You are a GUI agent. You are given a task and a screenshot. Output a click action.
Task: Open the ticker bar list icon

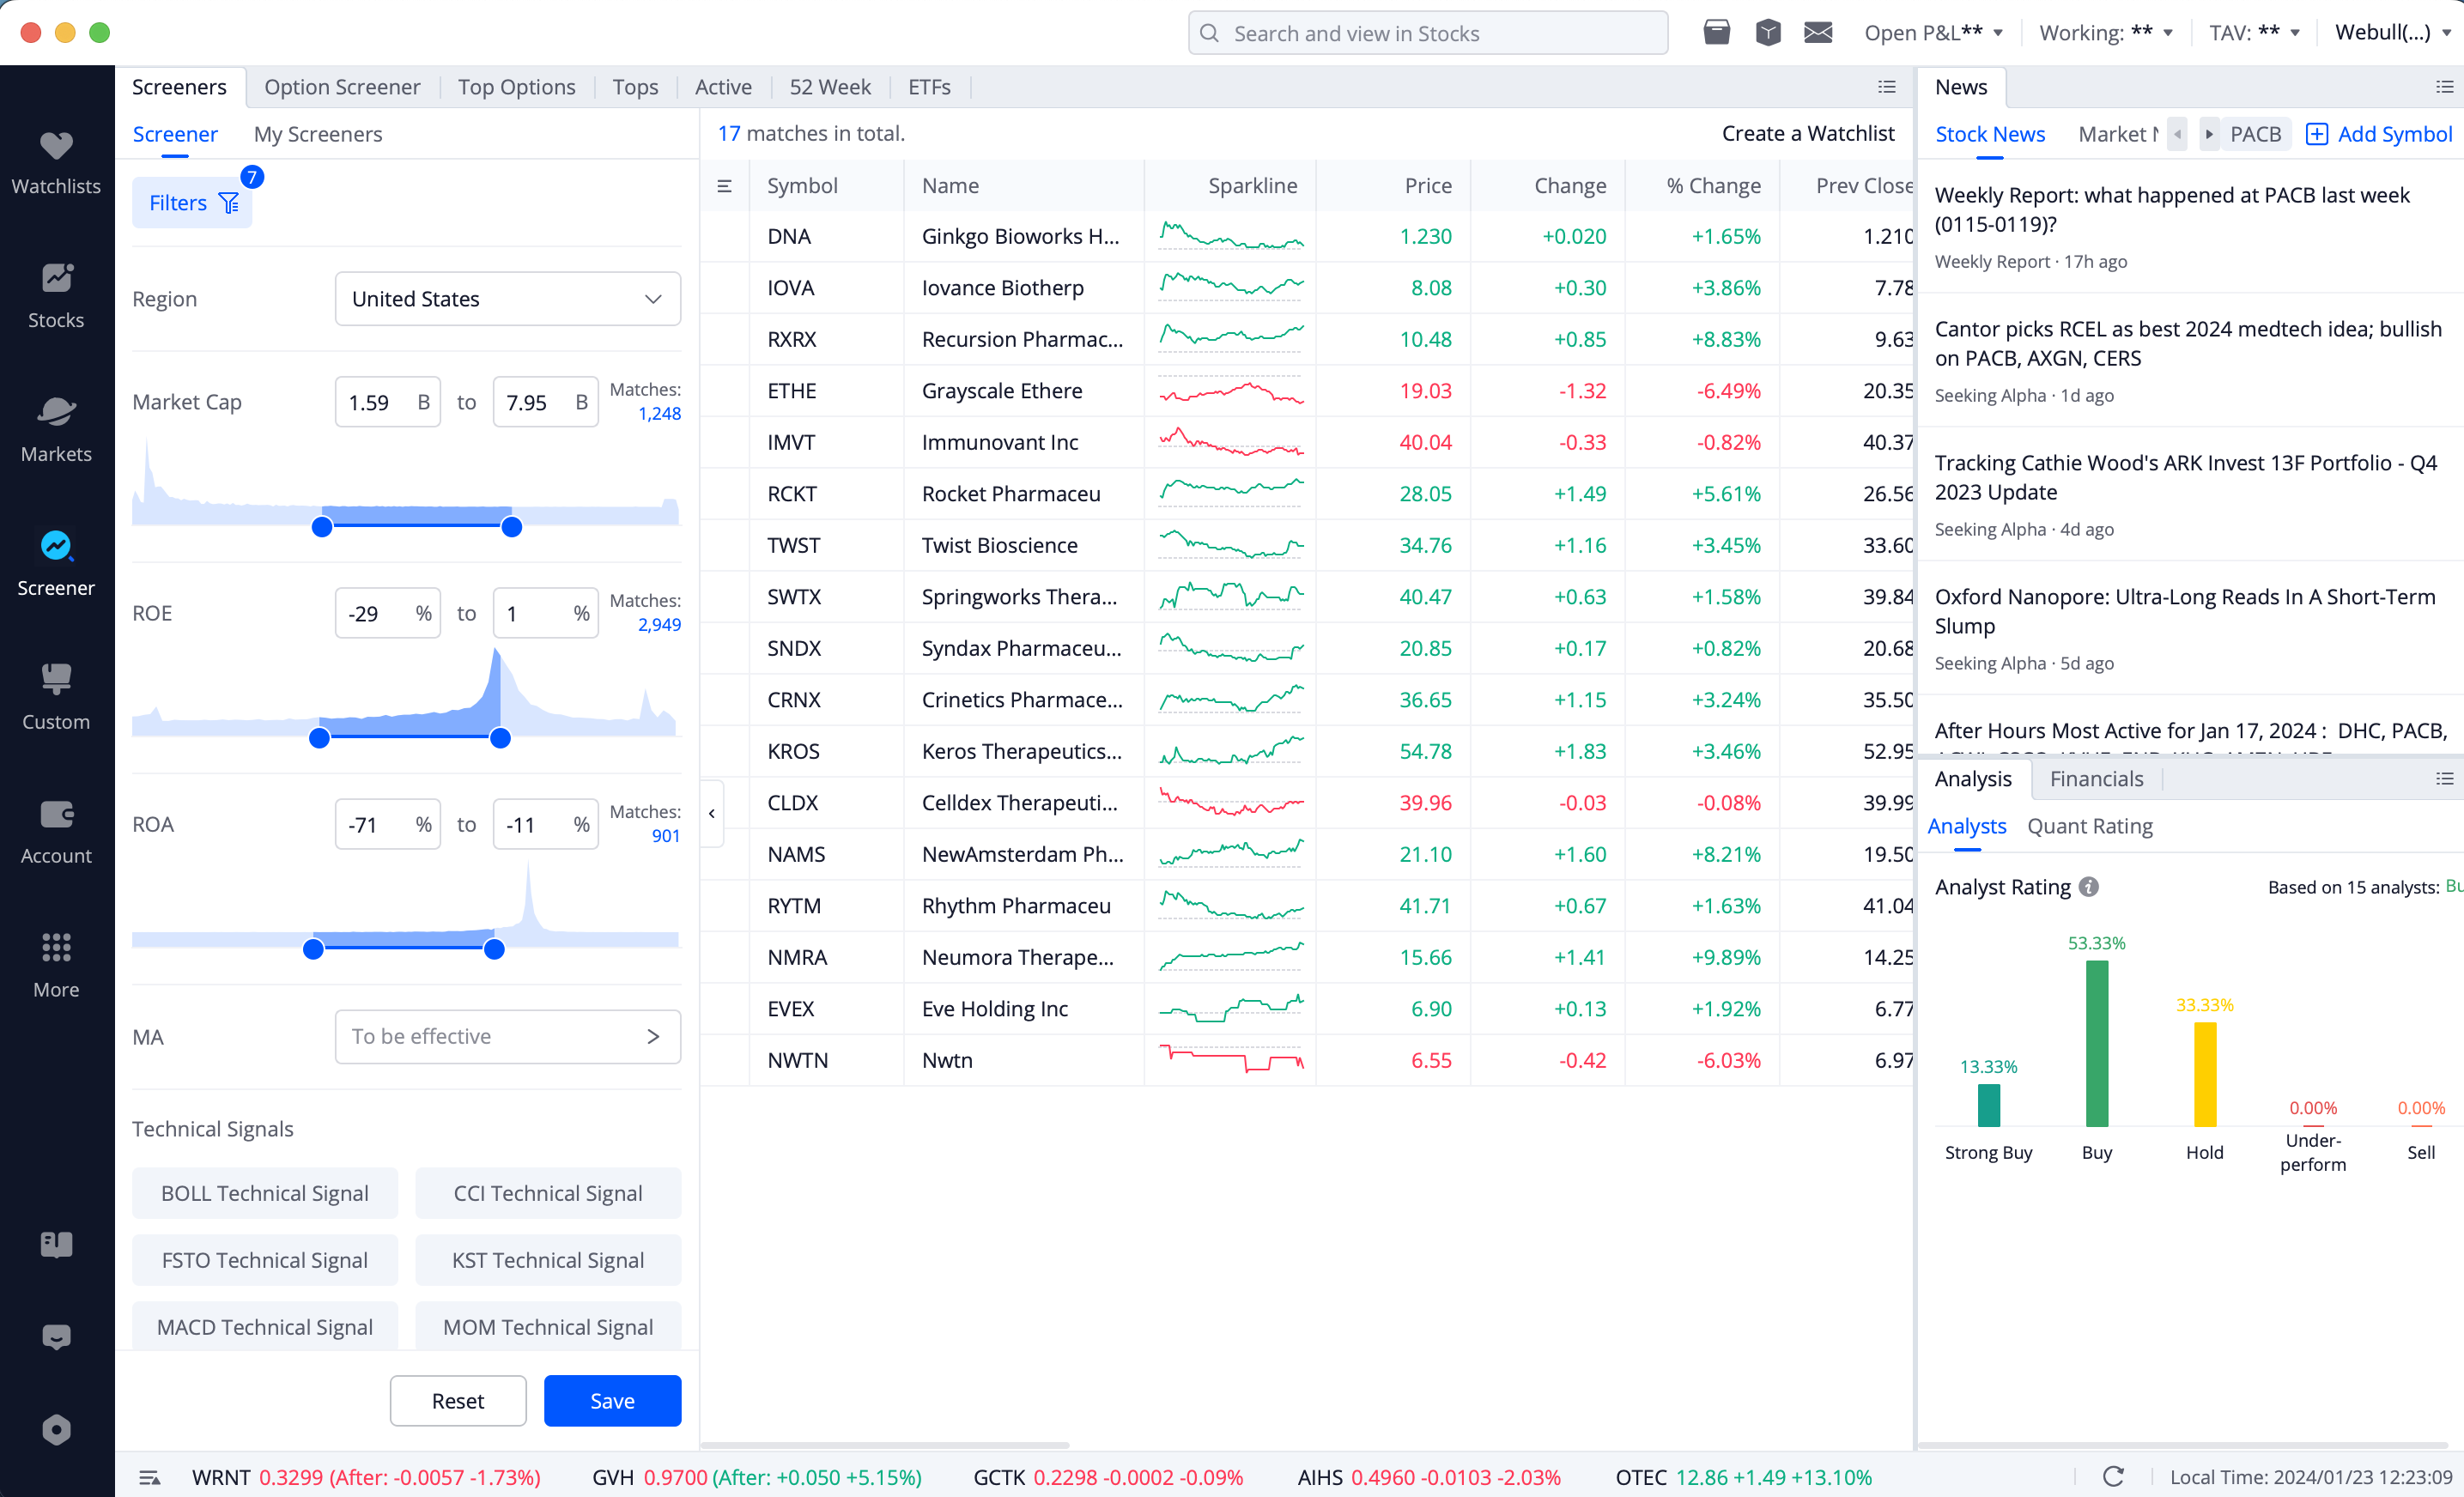(149, 1477)
